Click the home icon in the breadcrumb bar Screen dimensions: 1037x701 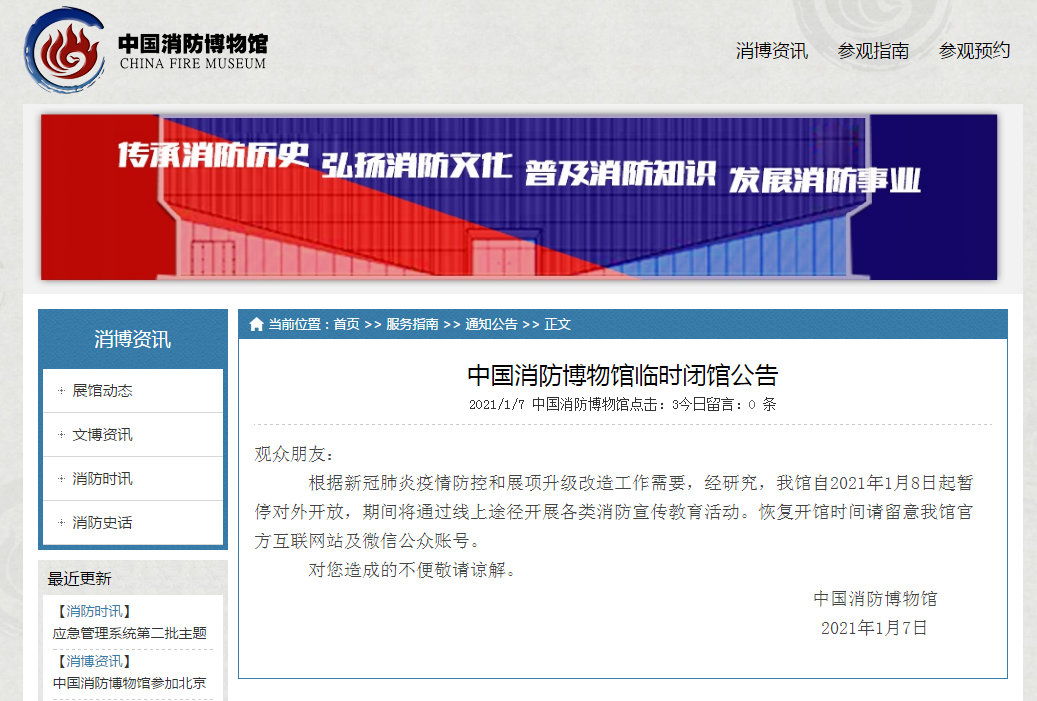(256, 324)
